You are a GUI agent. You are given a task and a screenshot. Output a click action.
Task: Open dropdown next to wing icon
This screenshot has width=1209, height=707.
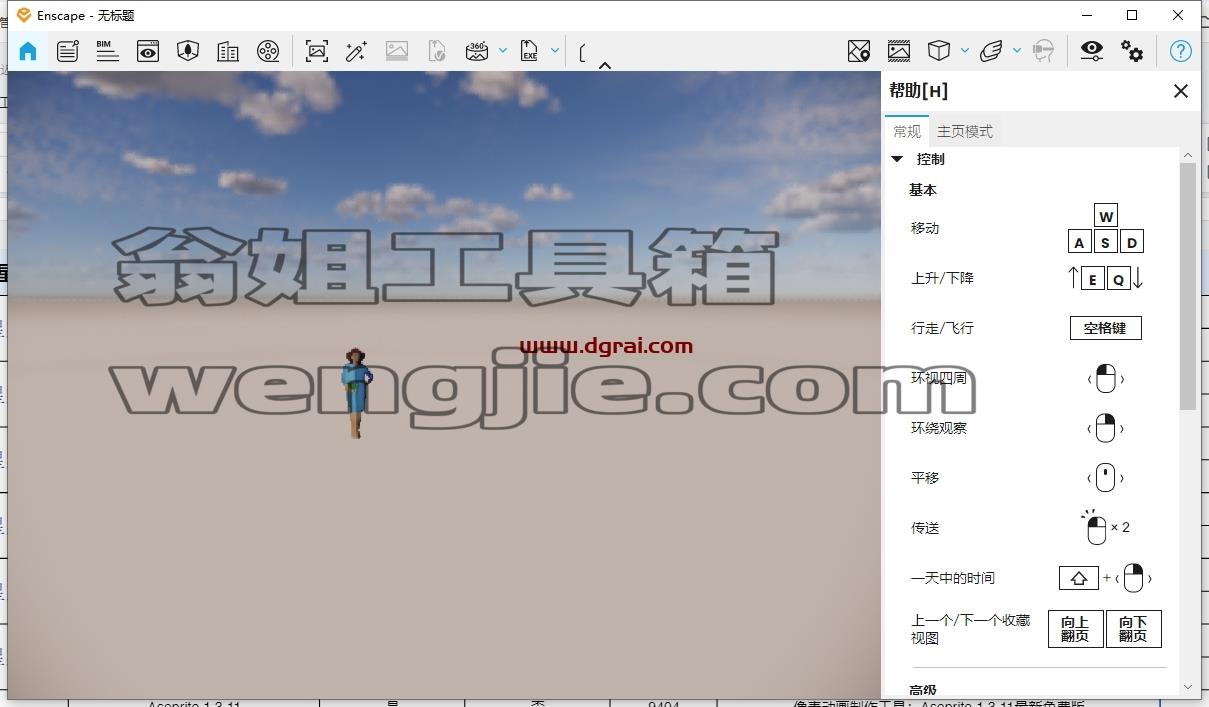point(1017,50)
